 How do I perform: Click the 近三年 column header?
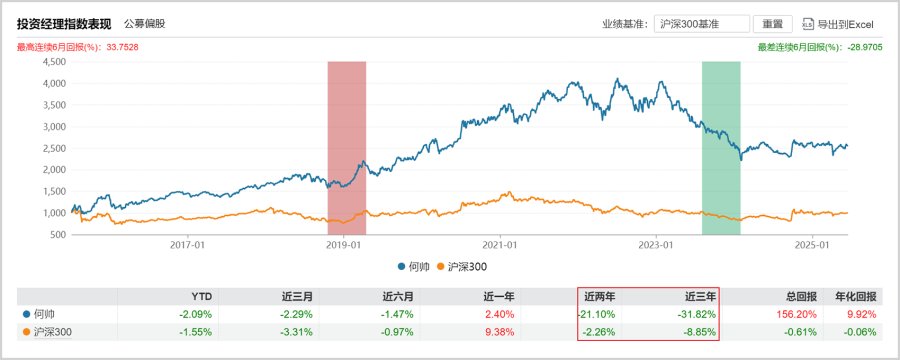[x=700, y=297]
